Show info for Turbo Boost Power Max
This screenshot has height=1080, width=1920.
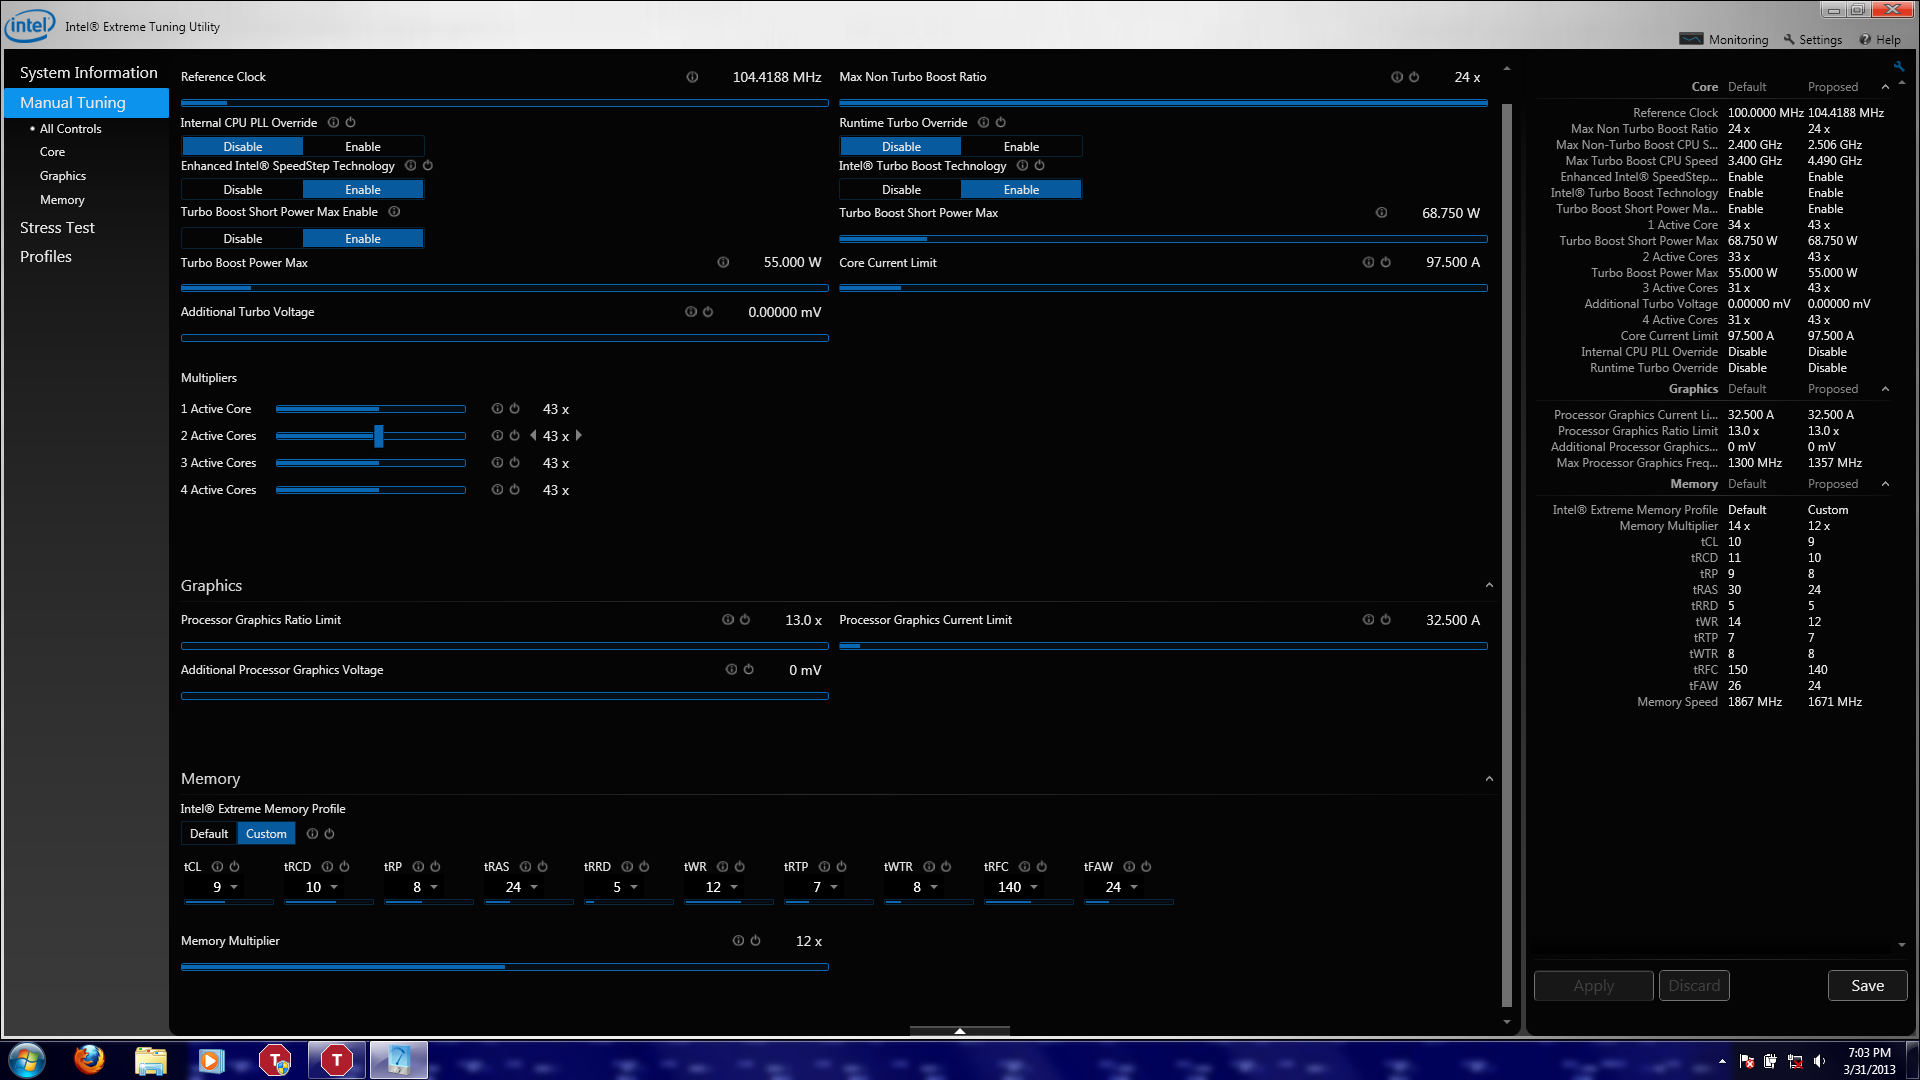click(x=723, y=263)
